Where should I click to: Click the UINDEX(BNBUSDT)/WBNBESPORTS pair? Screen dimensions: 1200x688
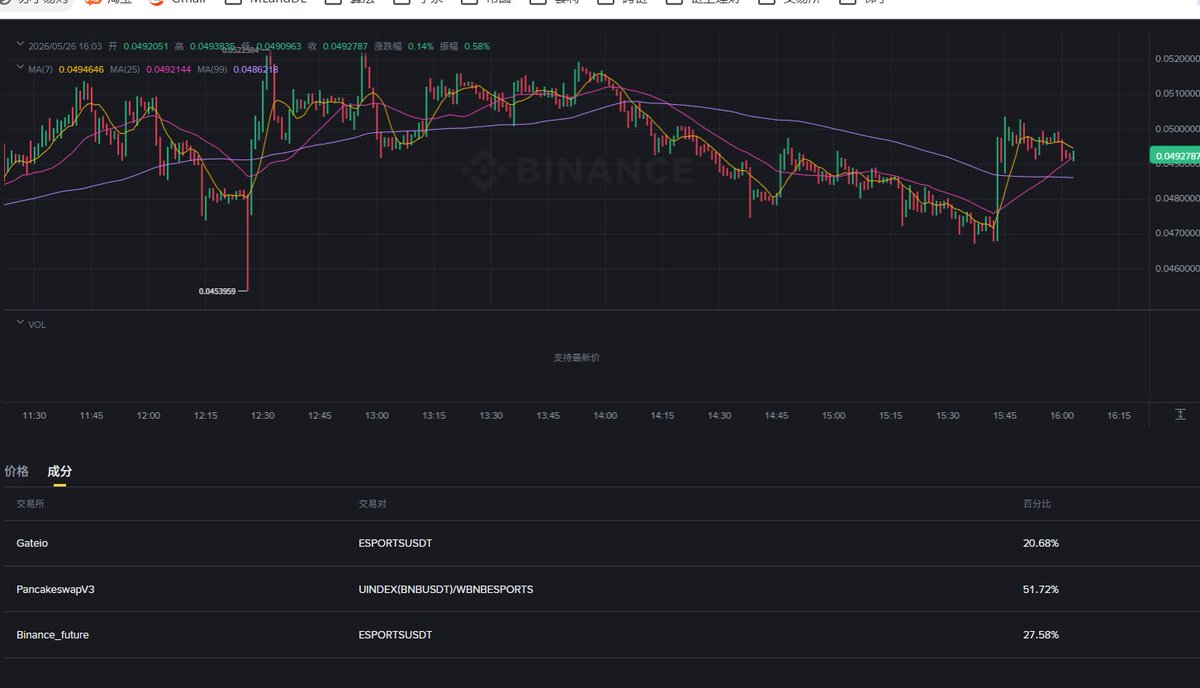click(x=446, y=589)
